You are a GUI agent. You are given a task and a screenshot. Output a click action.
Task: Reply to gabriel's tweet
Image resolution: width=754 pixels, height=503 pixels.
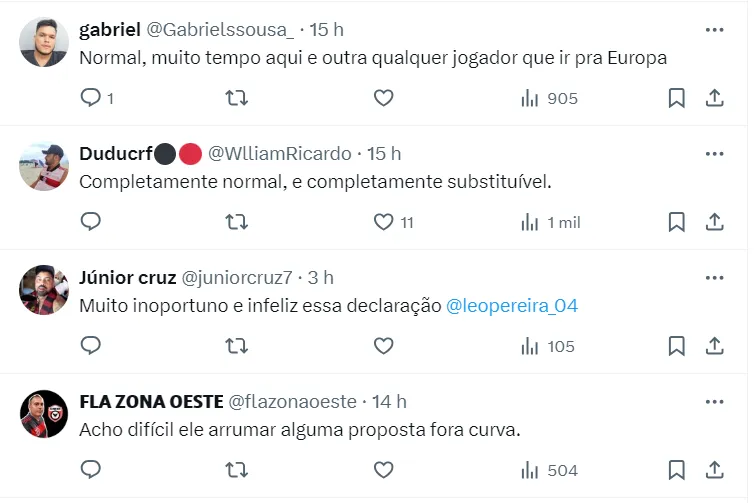(x=91, y=98)
